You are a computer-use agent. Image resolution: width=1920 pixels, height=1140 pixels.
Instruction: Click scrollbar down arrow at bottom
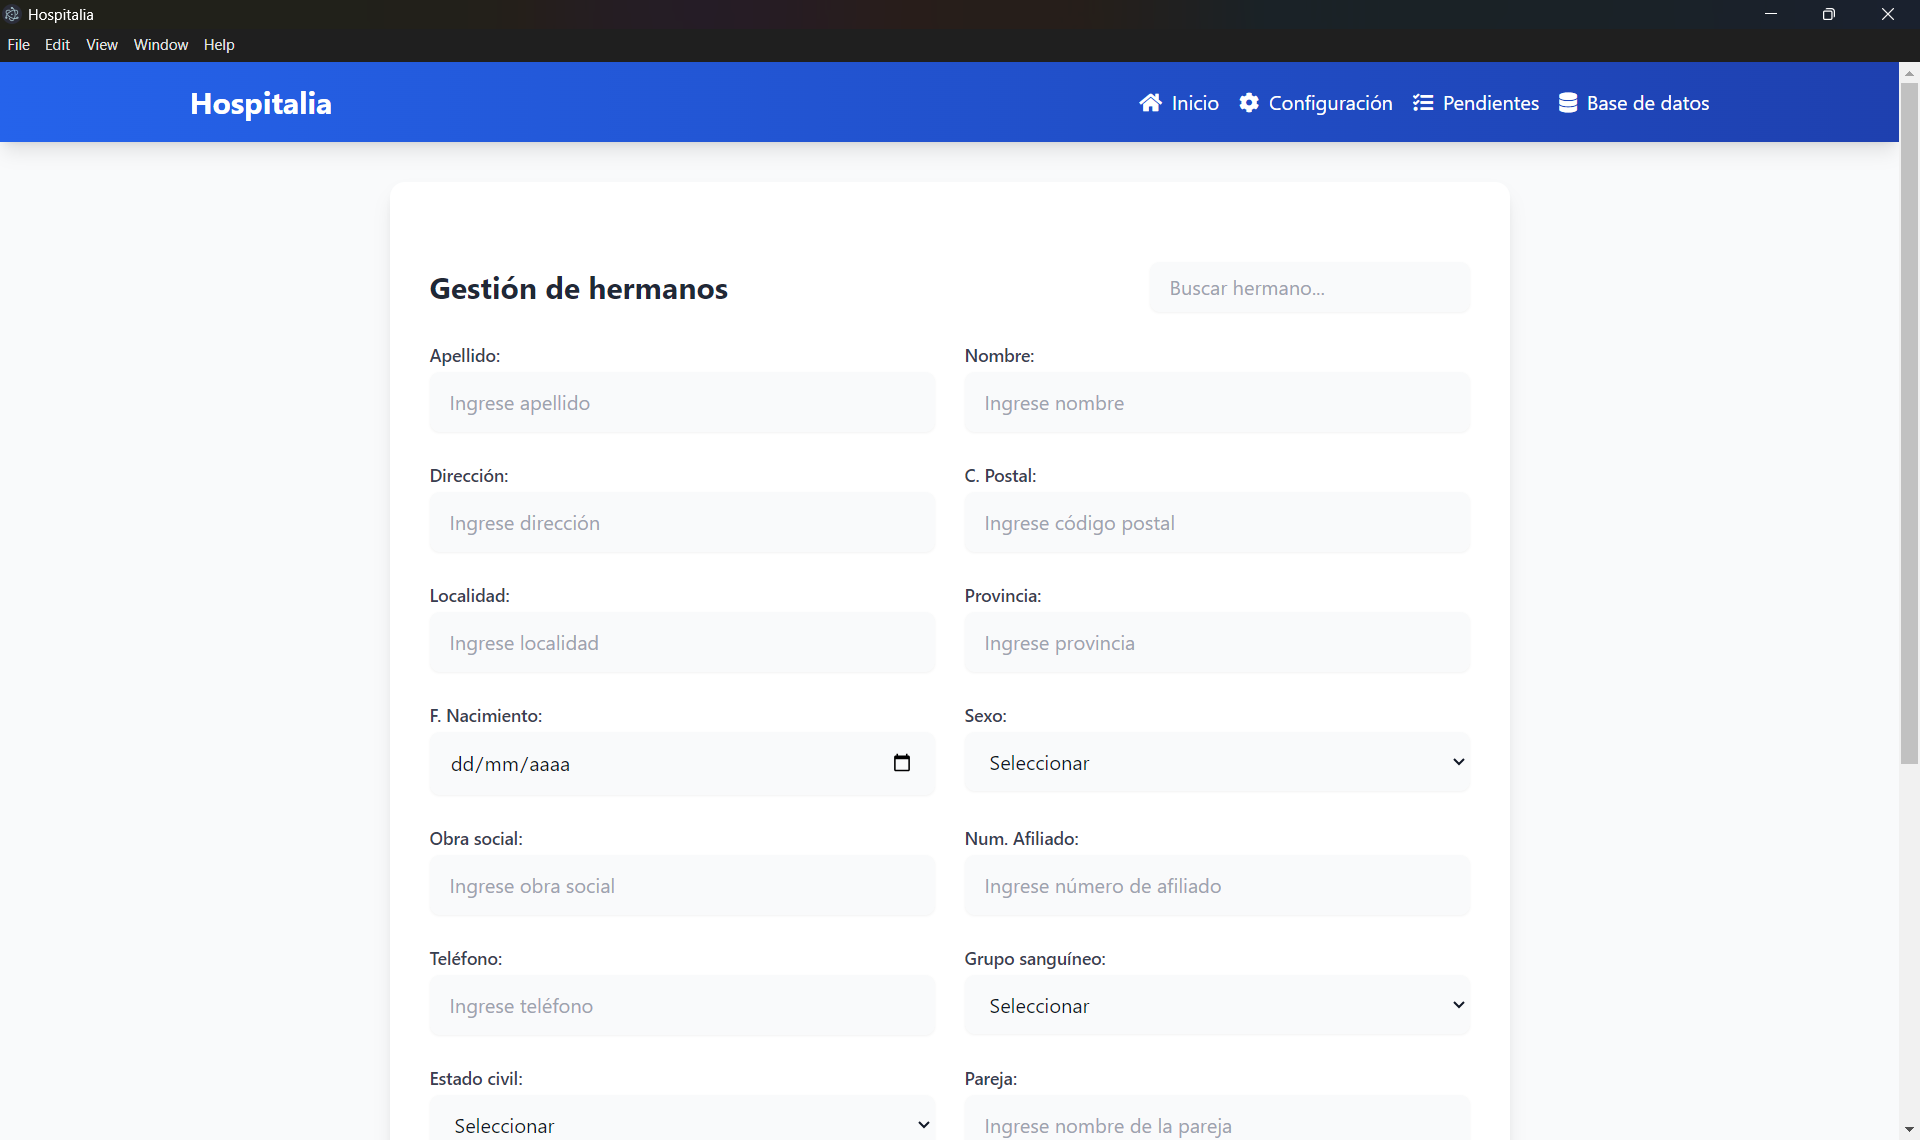point(1909,1129)
